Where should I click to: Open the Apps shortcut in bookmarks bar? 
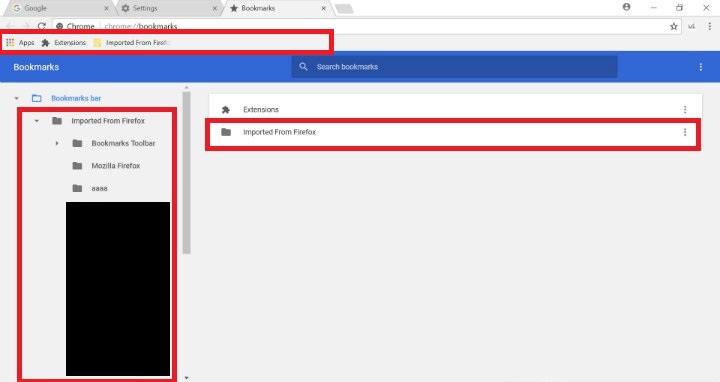pos(20,43)
